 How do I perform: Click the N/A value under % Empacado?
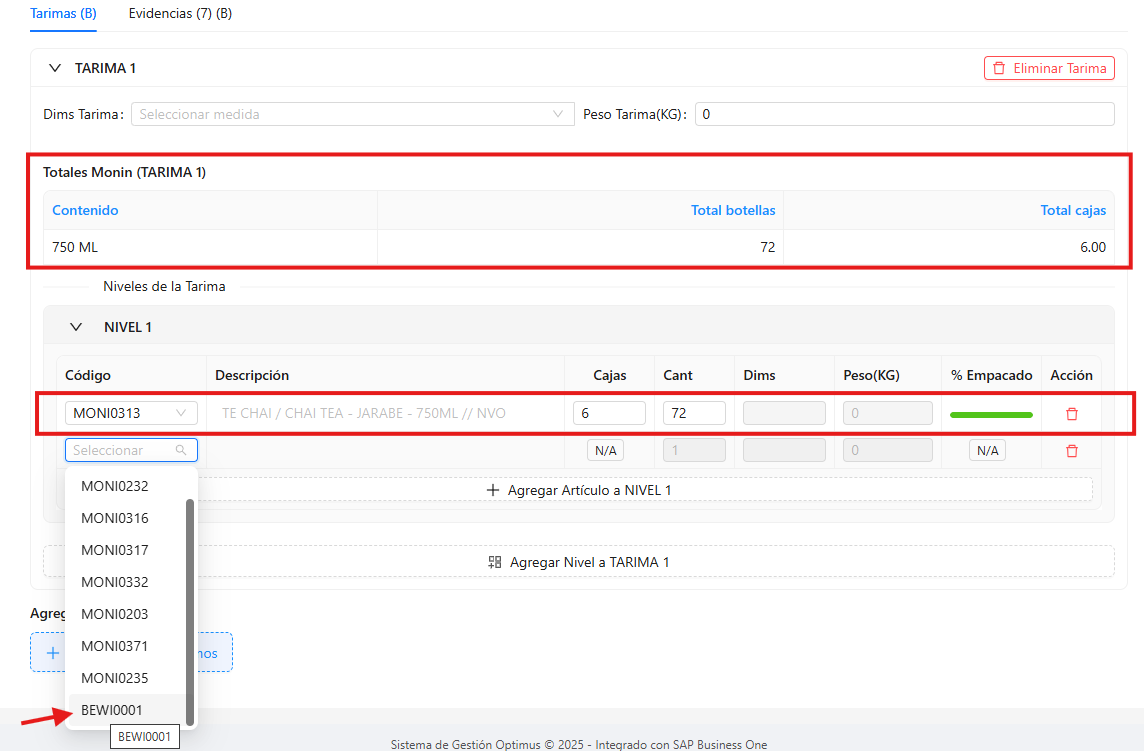pyautogui.click(x=988, y=450)
